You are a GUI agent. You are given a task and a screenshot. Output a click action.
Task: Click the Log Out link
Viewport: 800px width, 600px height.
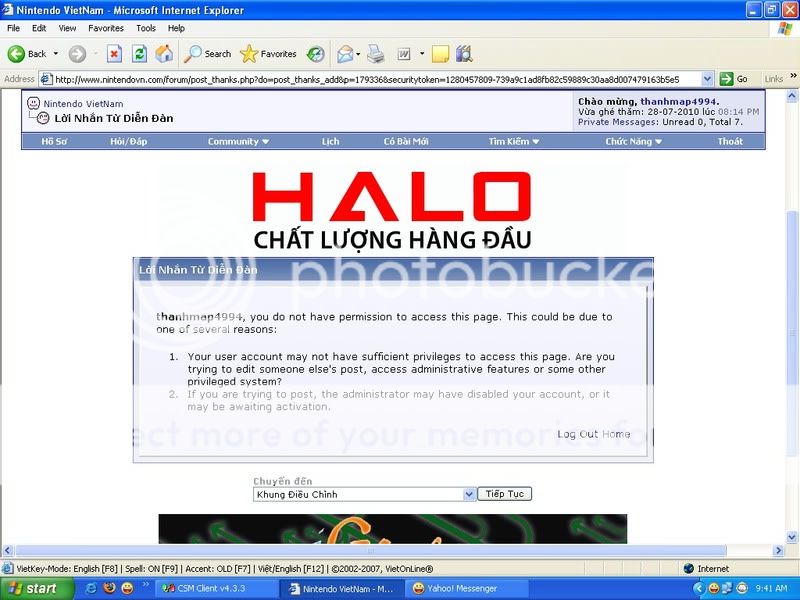point(578,434)
